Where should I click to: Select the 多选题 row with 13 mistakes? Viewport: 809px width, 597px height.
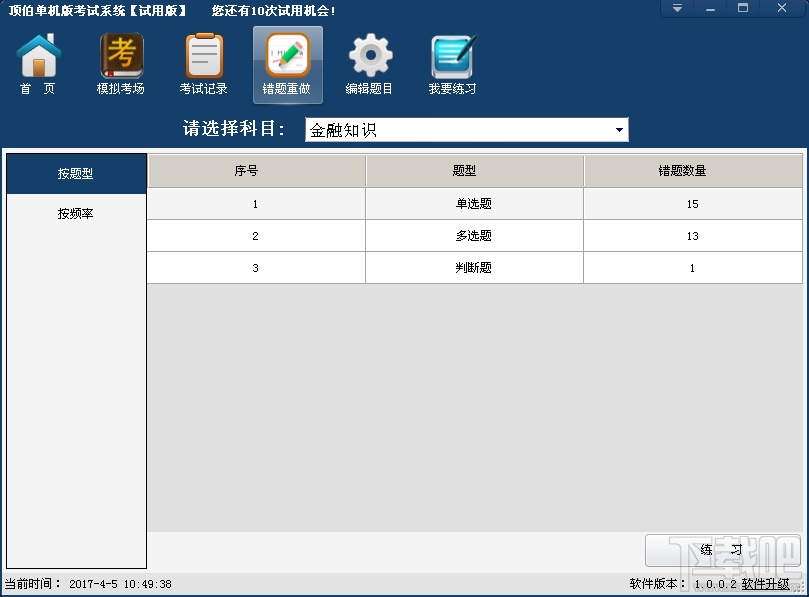[x=473, y=235]
